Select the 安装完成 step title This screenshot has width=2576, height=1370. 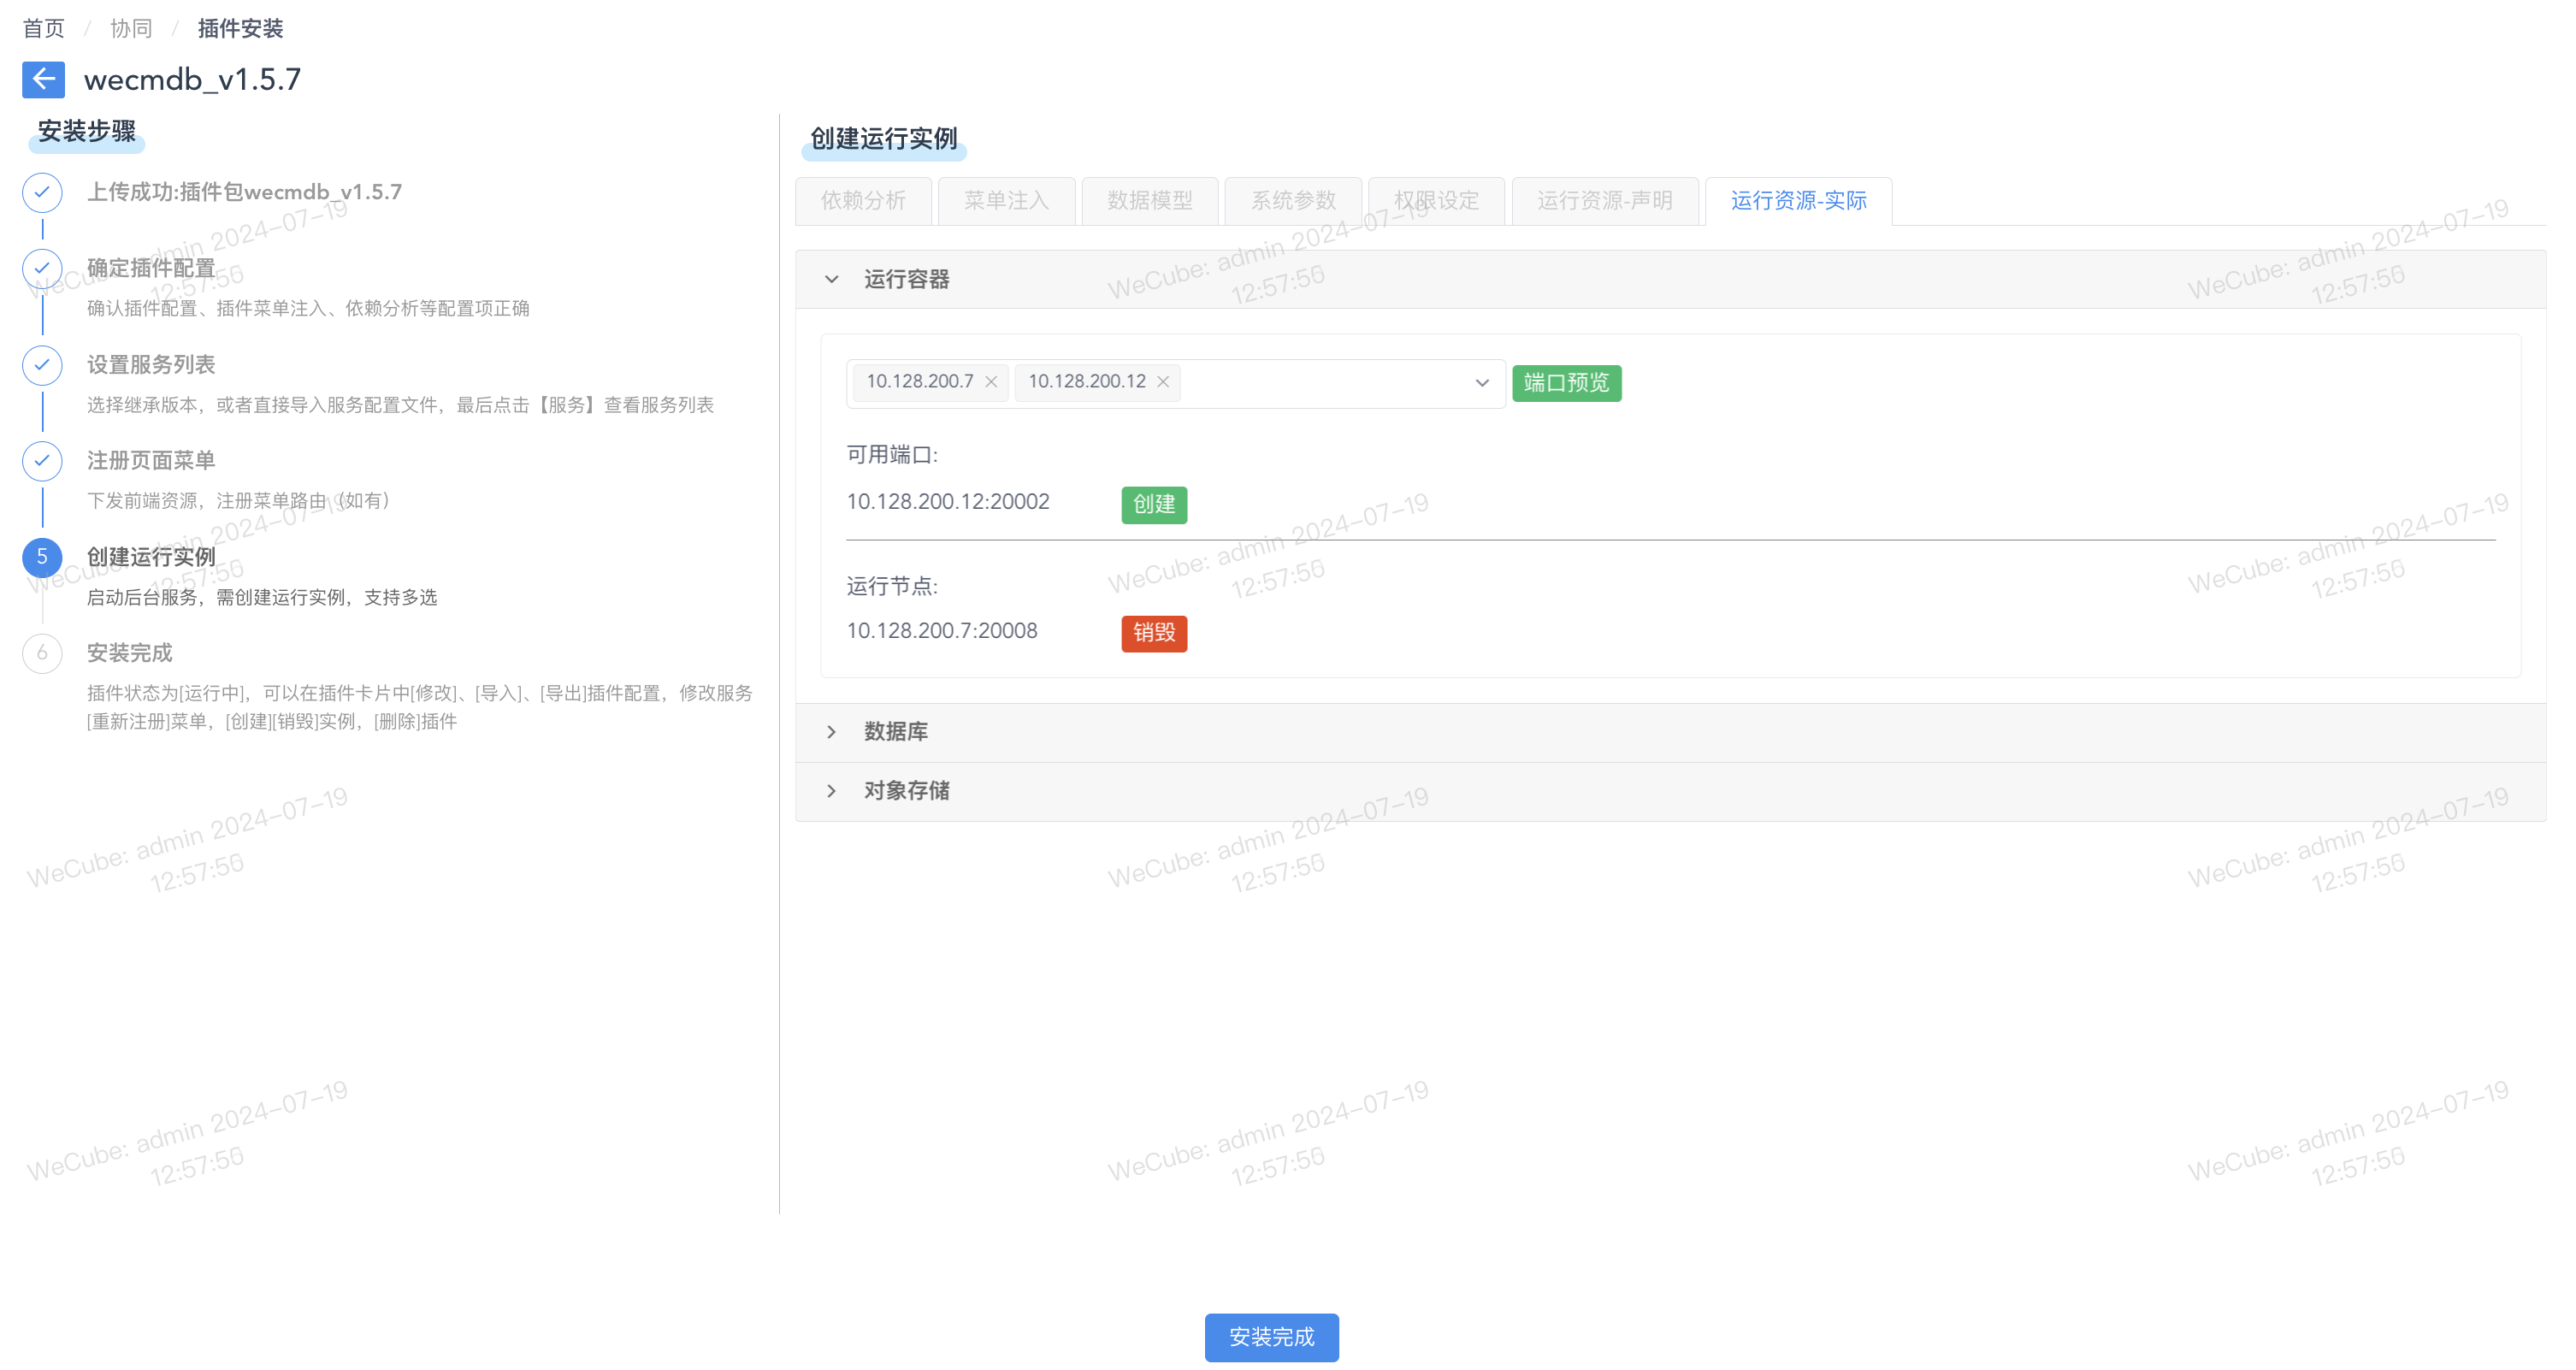pyautogui.click(x=130, y=653)
